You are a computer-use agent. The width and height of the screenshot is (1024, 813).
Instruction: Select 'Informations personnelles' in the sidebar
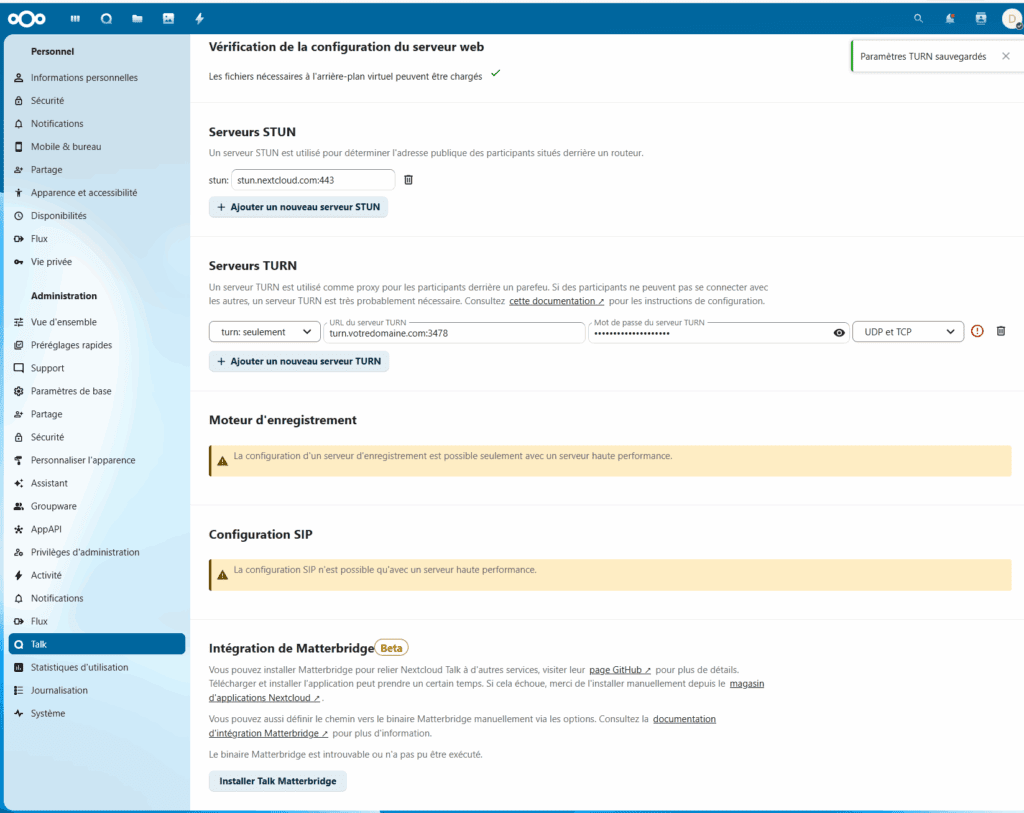point(84,78)
